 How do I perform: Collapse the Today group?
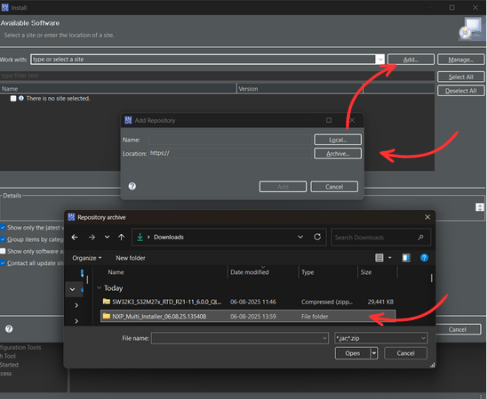coord(99,288)
